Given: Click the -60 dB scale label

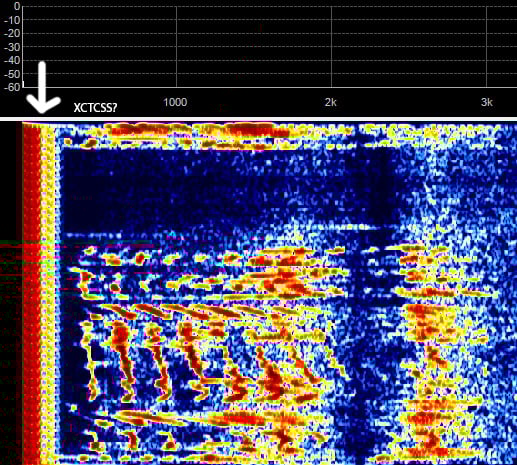Looking at the screenshot, I should click(12, 87).
